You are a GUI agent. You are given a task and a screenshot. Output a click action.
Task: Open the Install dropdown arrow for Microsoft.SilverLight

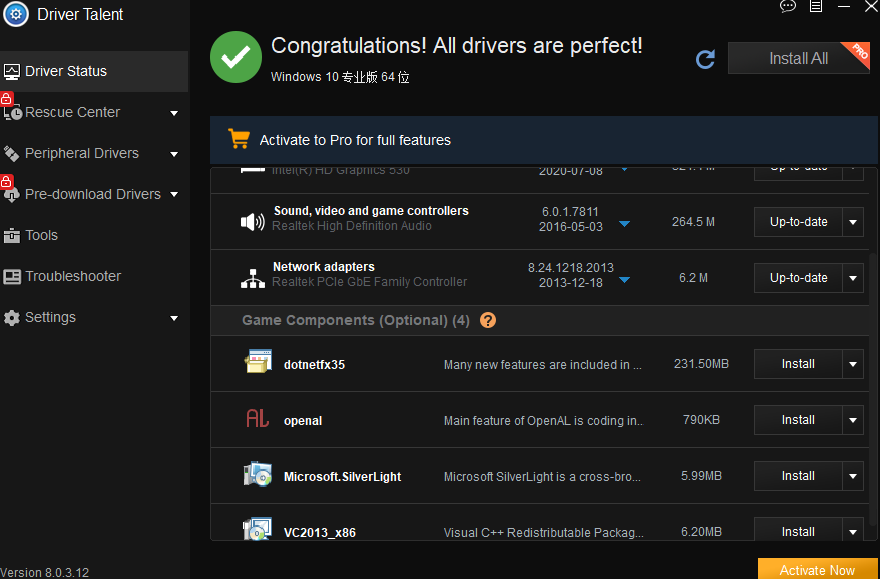coord(852,476)
